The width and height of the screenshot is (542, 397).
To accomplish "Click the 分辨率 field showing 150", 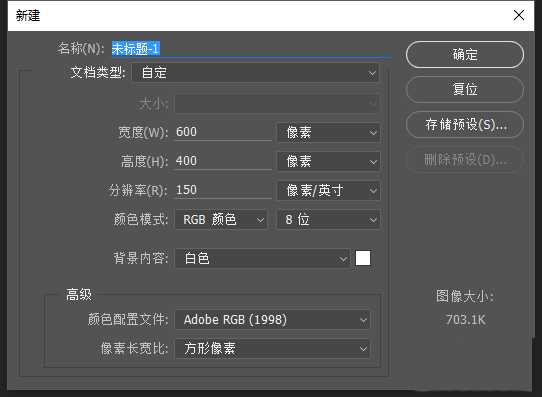I will [x=223, y=190].
